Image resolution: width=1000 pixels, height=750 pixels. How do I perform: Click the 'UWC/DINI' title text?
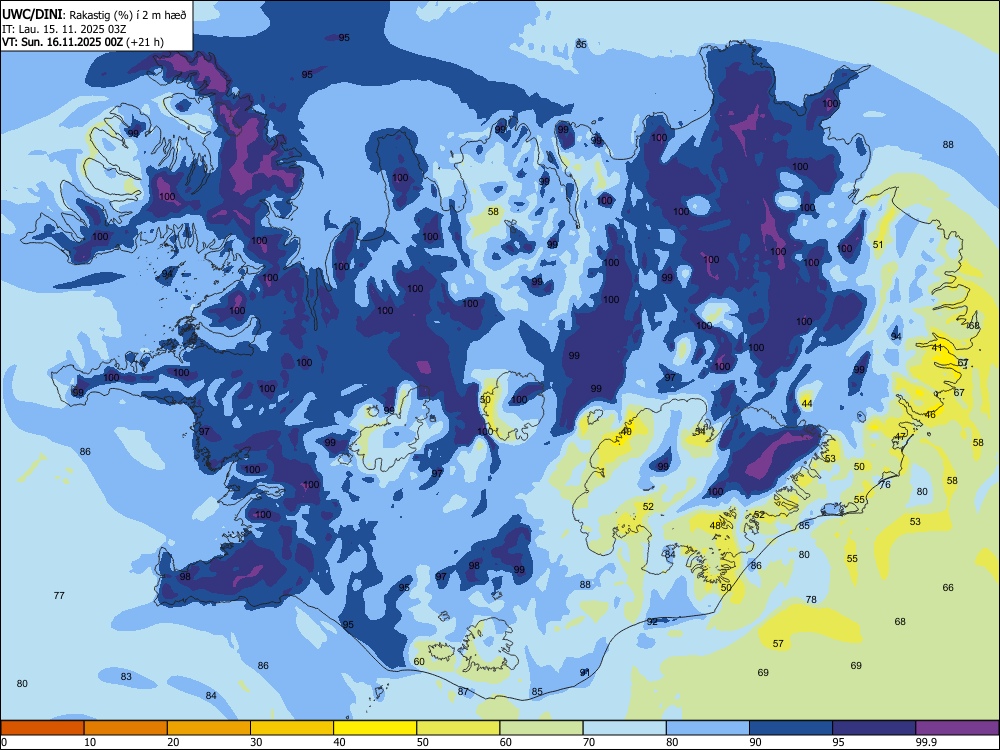pos(32,15)
